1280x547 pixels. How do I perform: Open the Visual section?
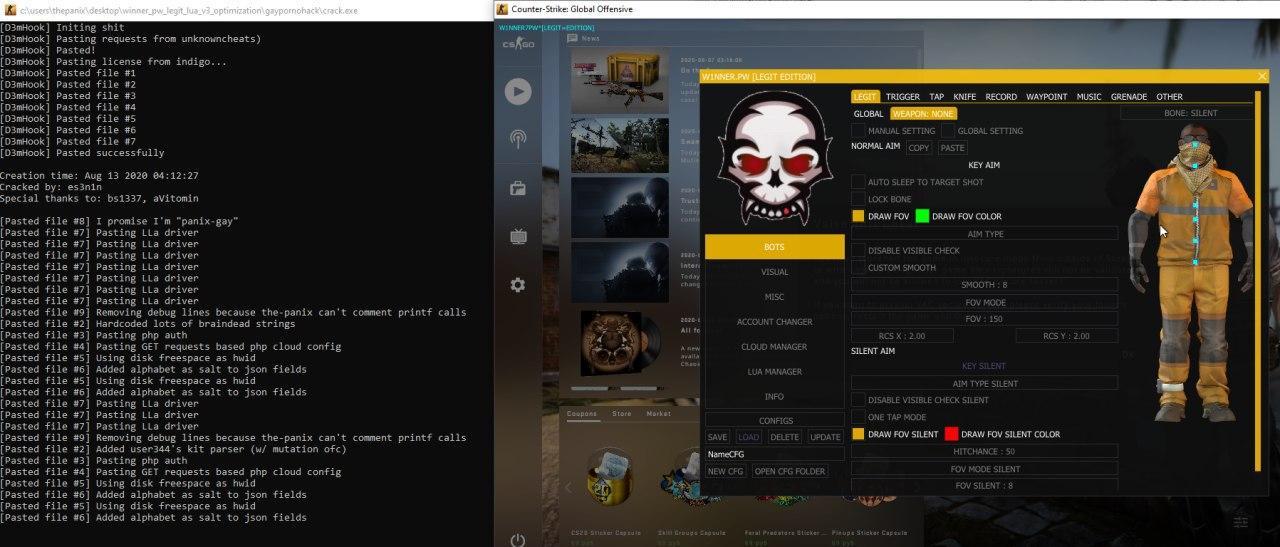[x=775, y=272]
